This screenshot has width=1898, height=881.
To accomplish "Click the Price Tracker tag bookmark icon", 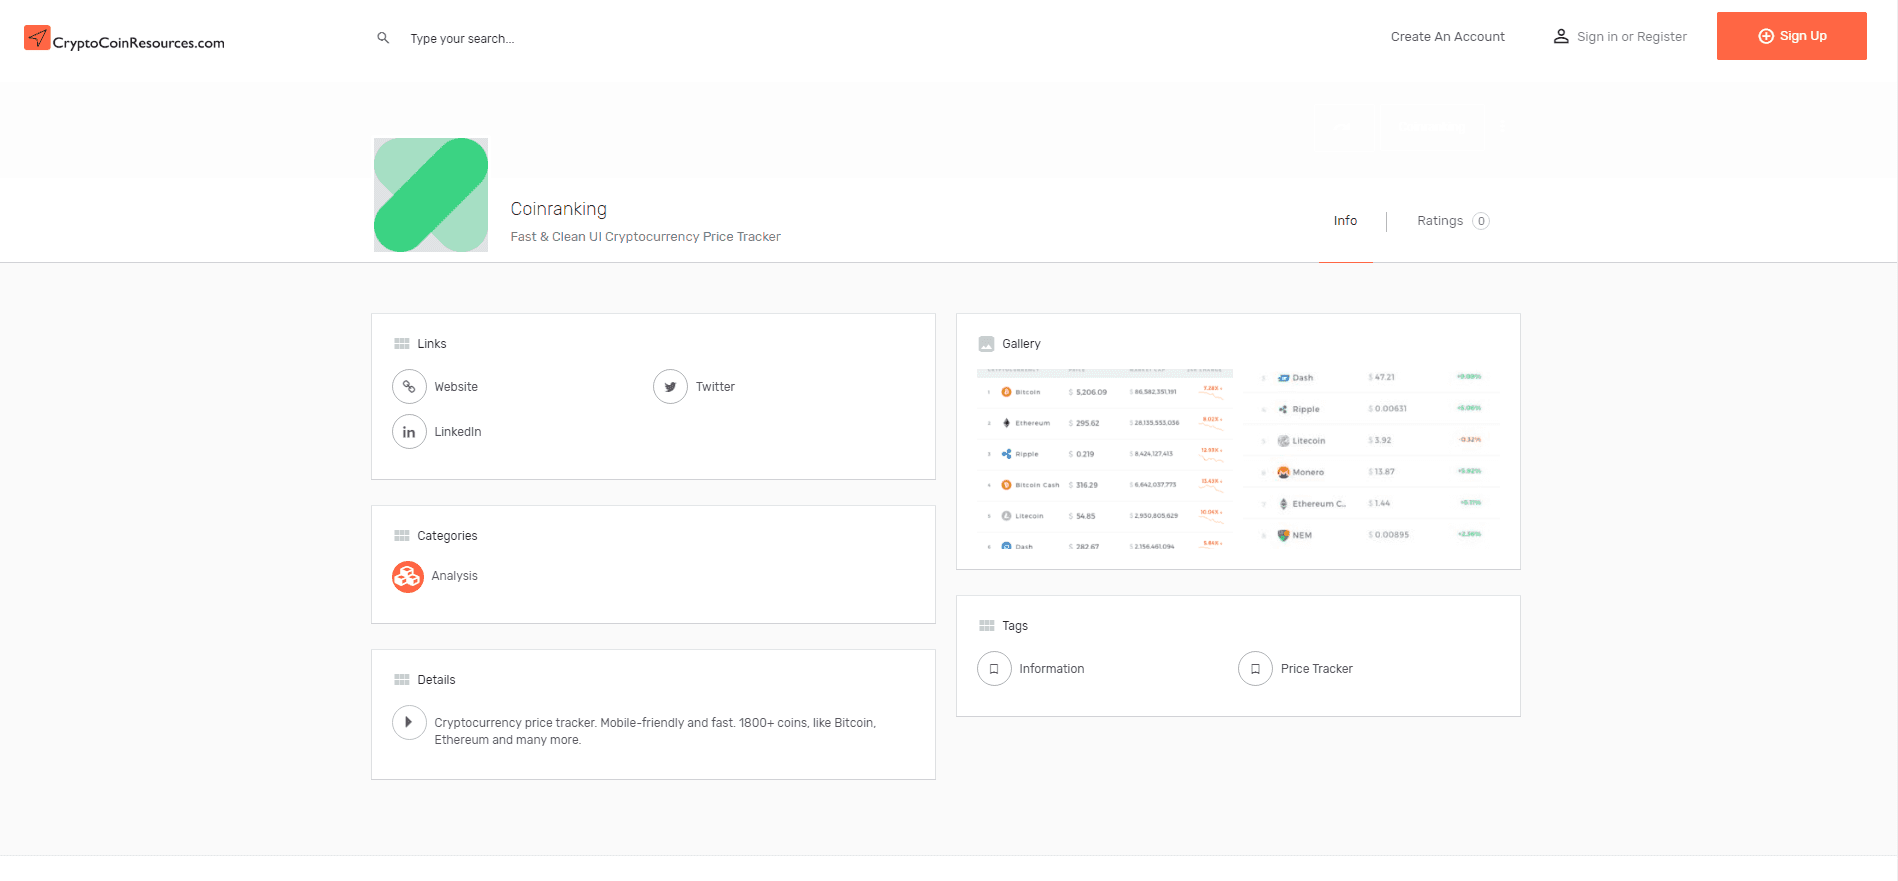I will click(1255, 669).
